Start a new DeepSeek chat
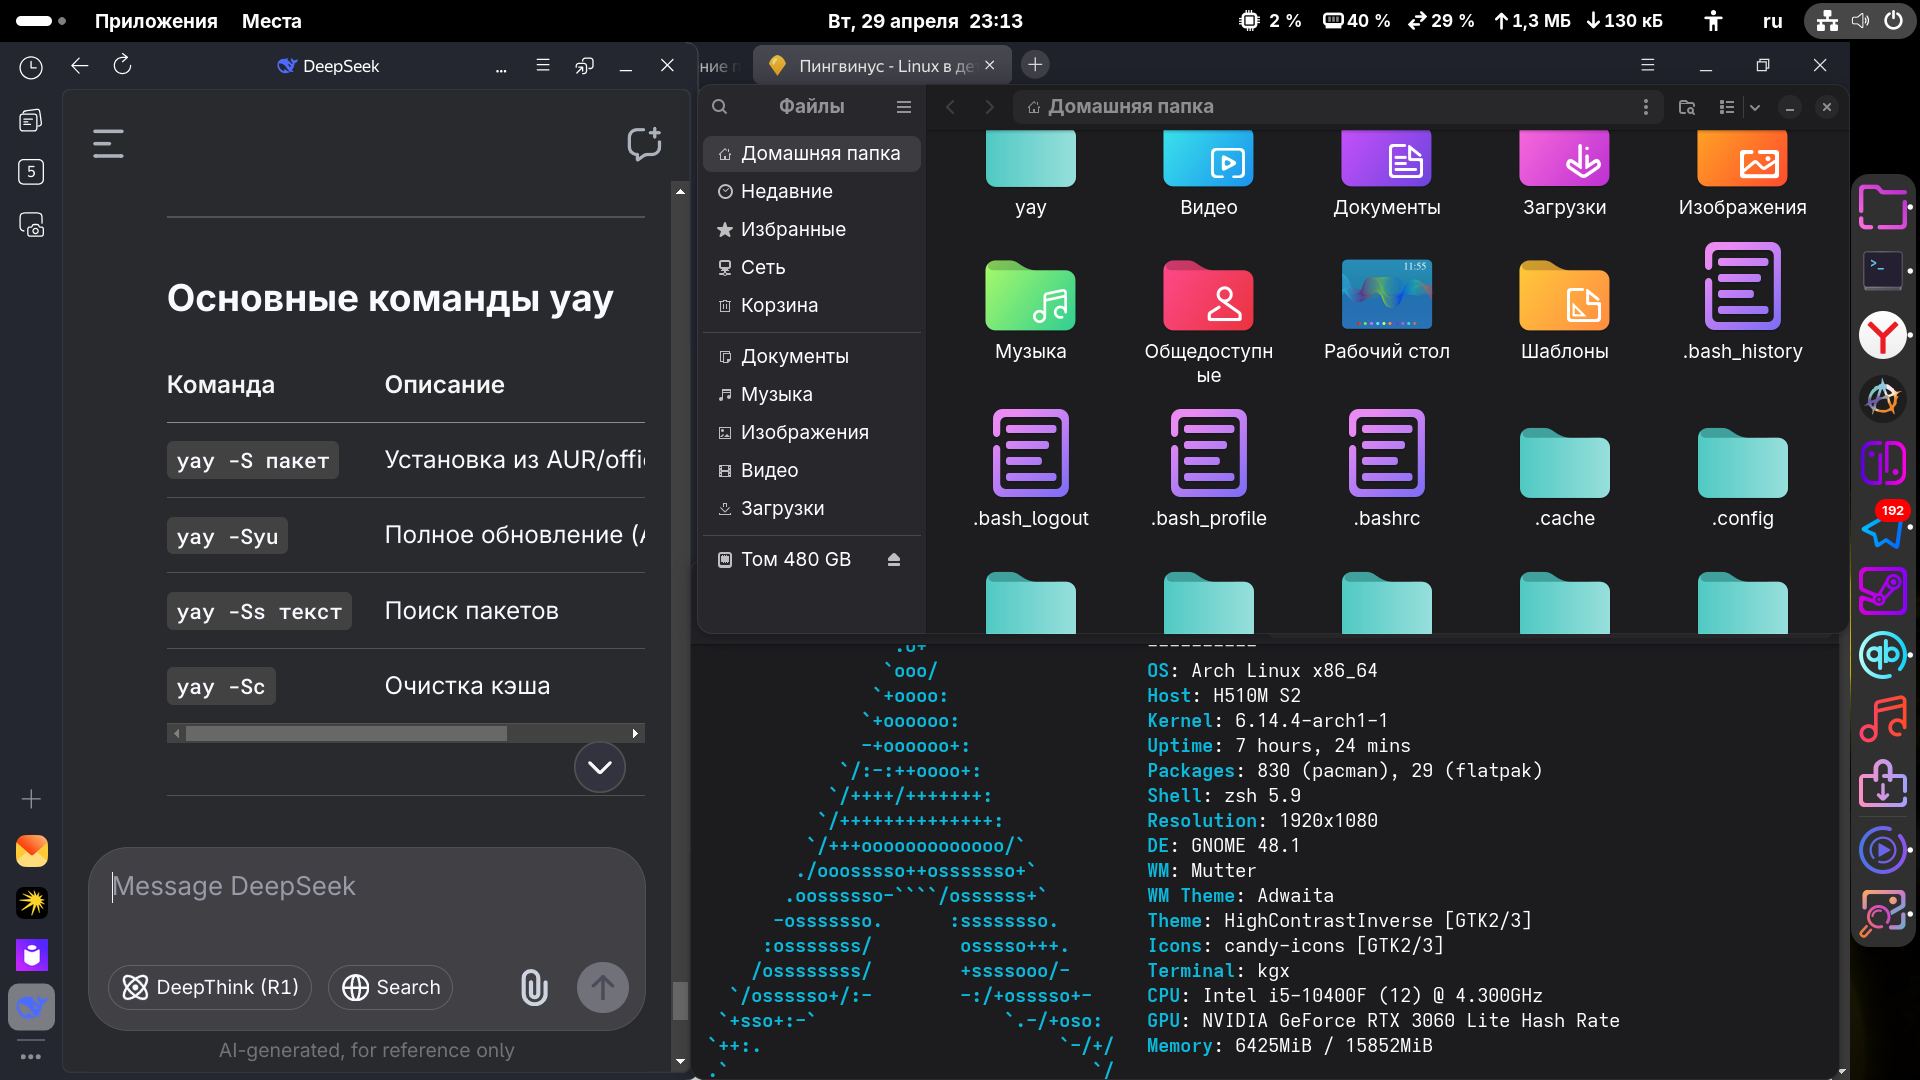Screen dimensions: 1920x1080 pyautogui.click(x=644, y=144)
